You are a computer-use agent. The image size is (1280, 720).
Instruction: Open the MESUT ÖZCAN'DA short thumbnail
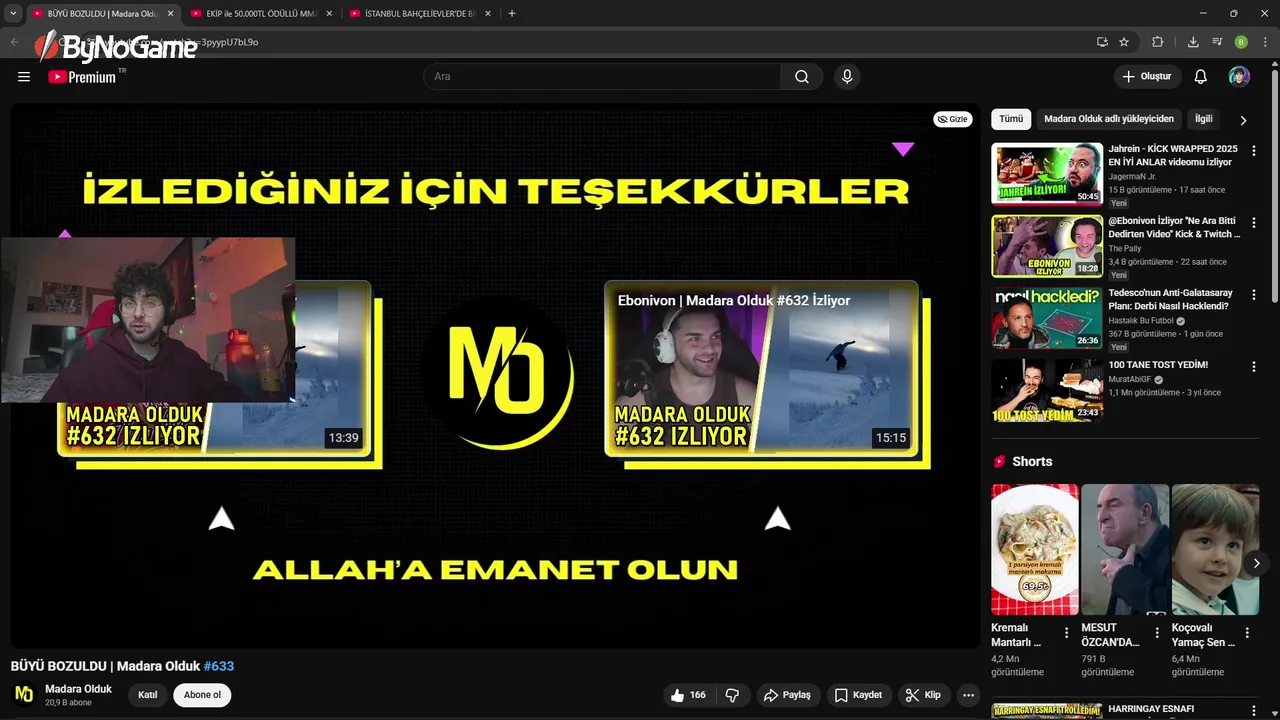click(x=1125, y=549)
